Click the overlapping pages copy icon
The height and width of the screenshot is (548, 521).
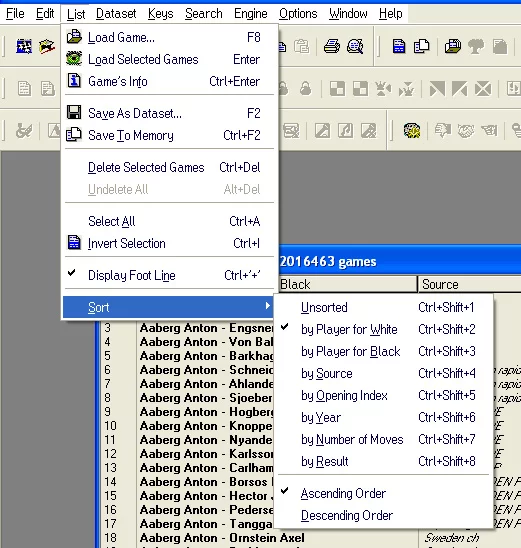pyautogui.click(x=421, y=46)
